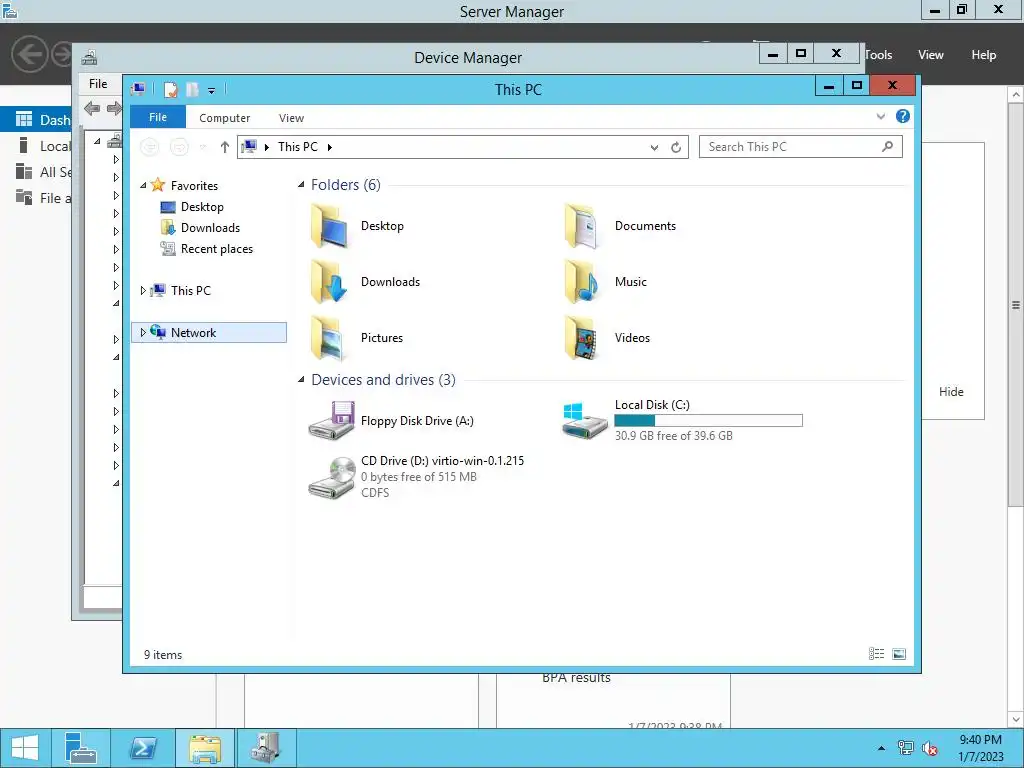The image size is (1024, 768).
Task: Select Dashboard in Server Manager sidebar
Action: tap(36, 120)
